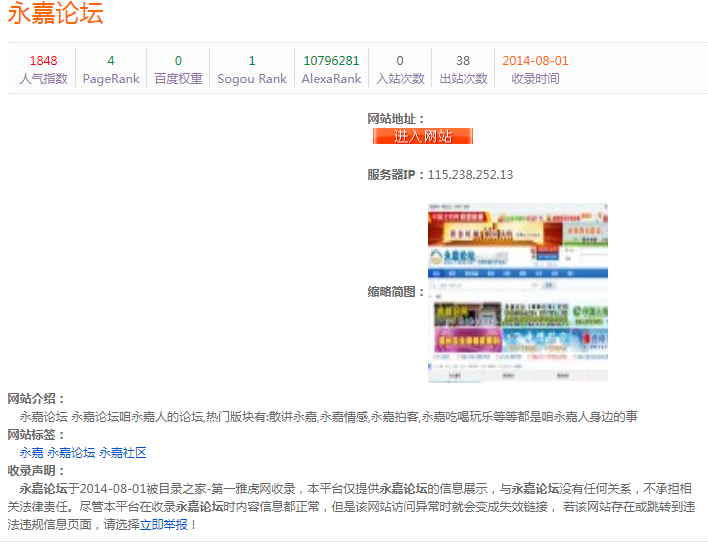This screenshot has height=545, width=708.
Task: Open the 立即举报 report link
Action: [x=163, y=524]
